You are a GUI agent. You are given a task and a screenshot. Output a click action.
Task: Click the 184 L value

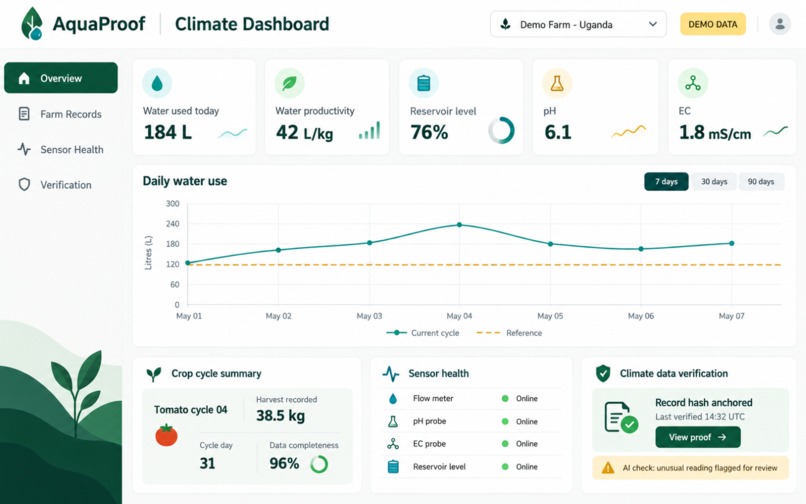pos(168,132)
